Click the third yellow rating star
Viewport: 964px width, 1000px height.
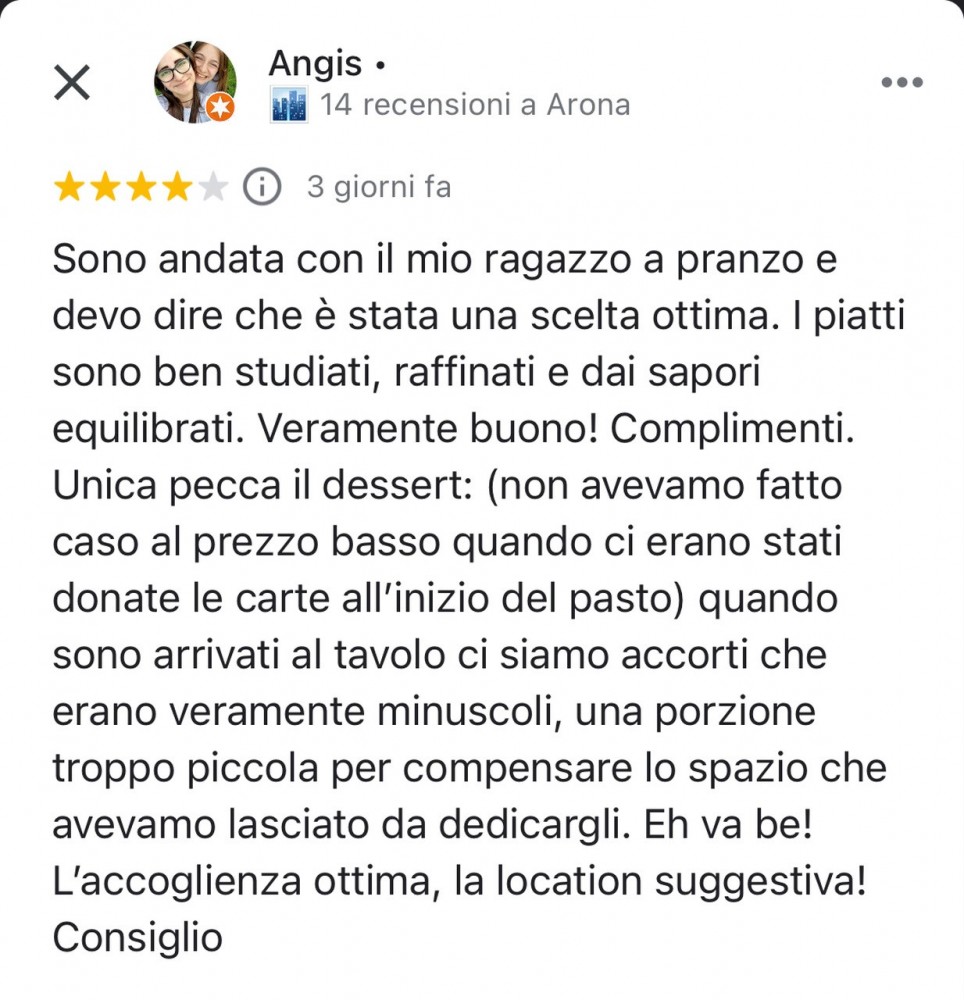(x=141, y=188)
